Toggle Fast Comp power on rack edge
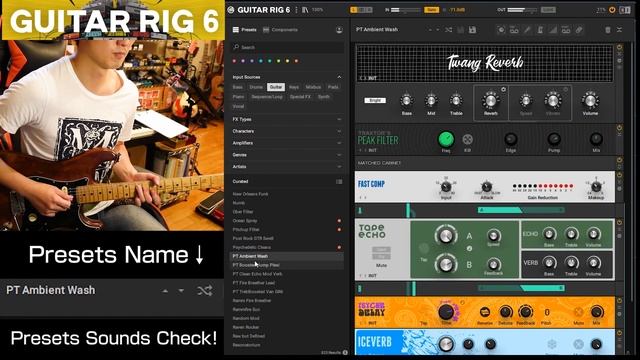Viewport: 640px width, 360px height. 619,175
